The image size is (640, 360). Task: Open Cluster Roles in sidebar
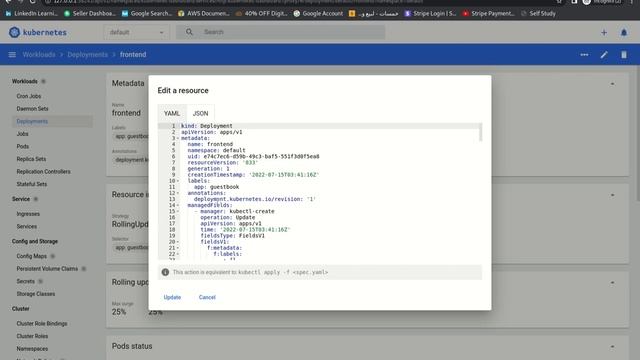click(x=32, y=336)
